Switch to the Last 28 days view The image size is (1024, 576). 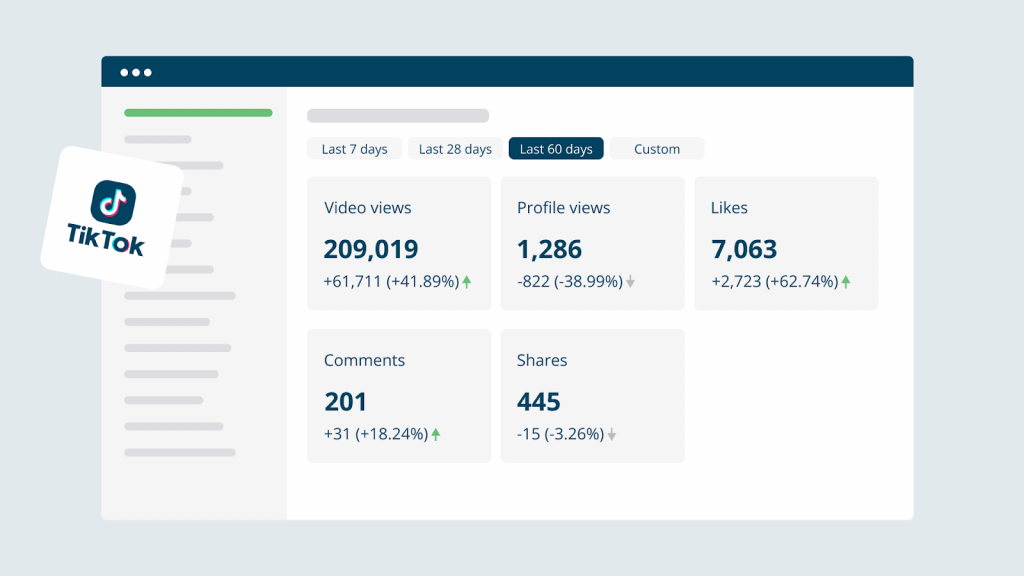[455, 148]
